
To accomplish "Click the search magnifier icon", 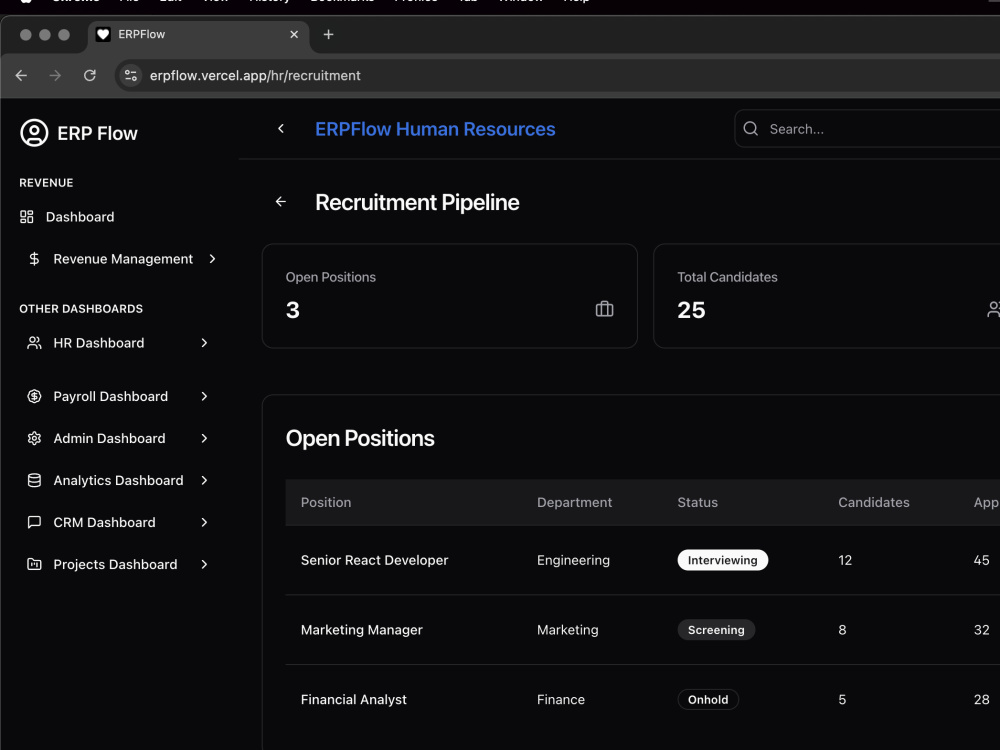I will 751,129.
